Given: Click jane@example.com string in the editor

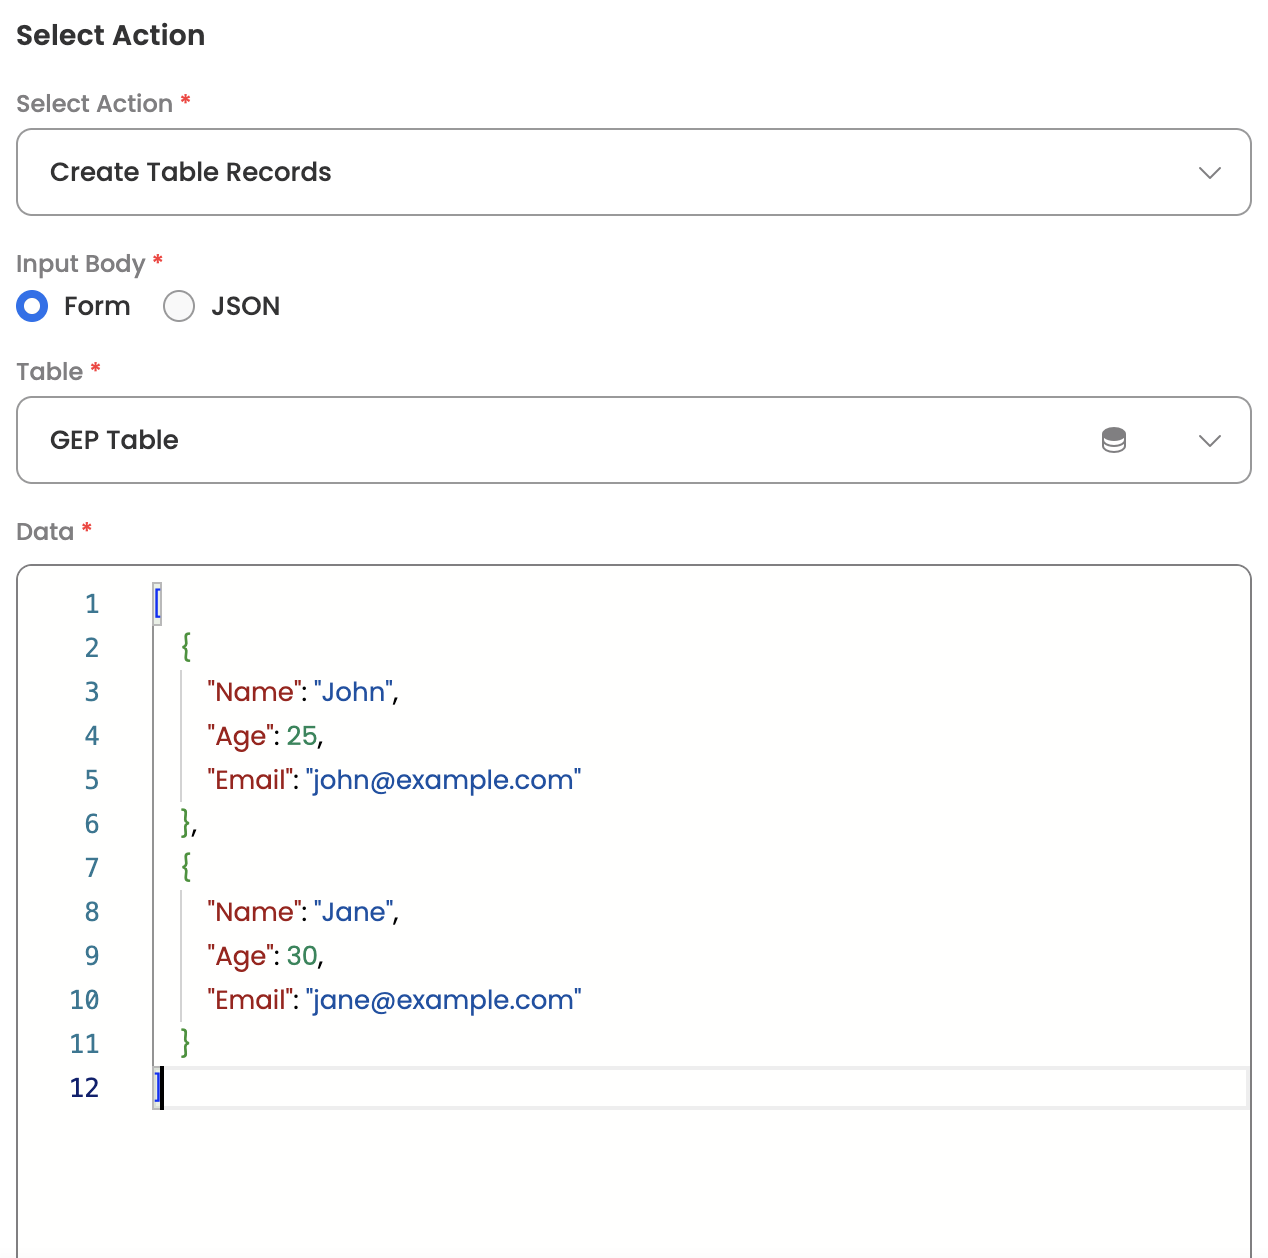Looking at the screenshot, I should (443, 1000).
